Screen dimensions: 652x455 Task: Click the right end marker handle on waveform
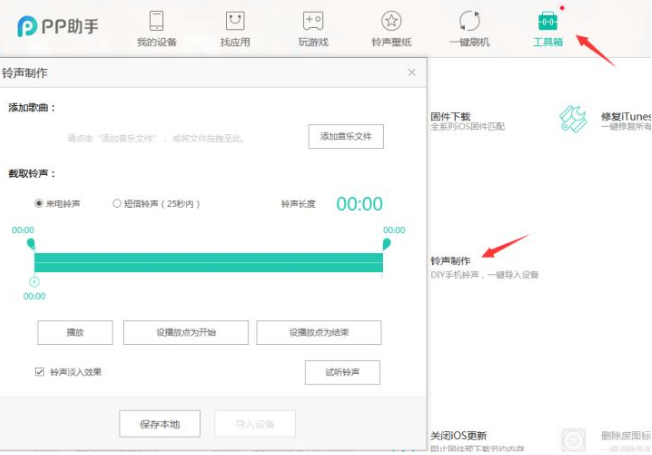click(386, 243)
